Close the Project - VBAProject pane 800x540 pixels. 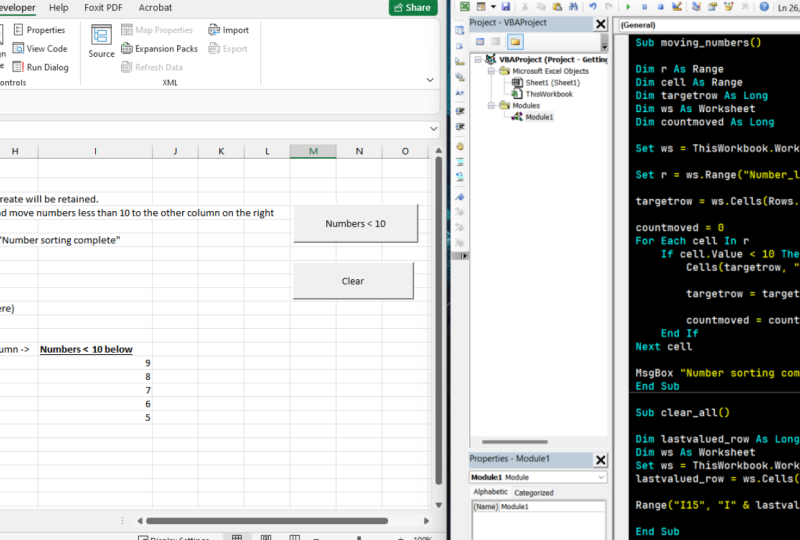(x=601, y=23)
